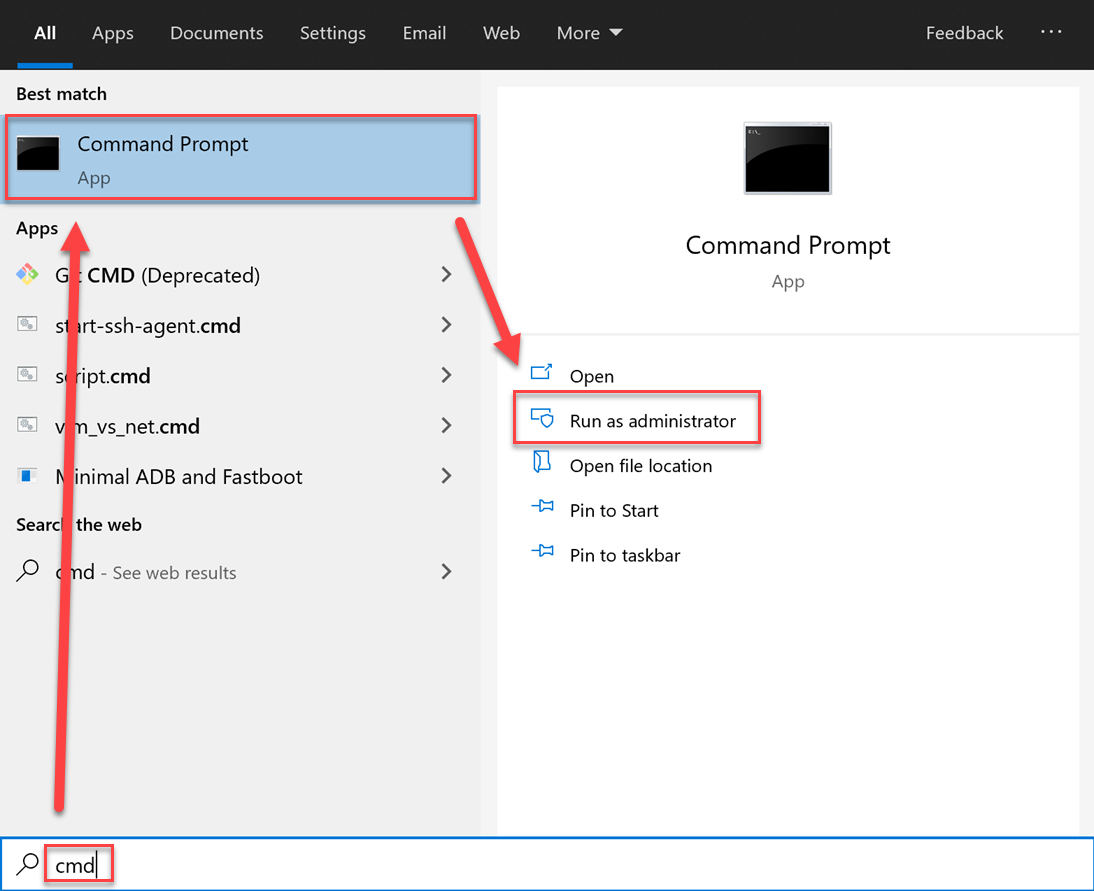1094x891 pixels.
Task: Expand Git CMD (Deprecated) arrow
Action: pos(446,275)
